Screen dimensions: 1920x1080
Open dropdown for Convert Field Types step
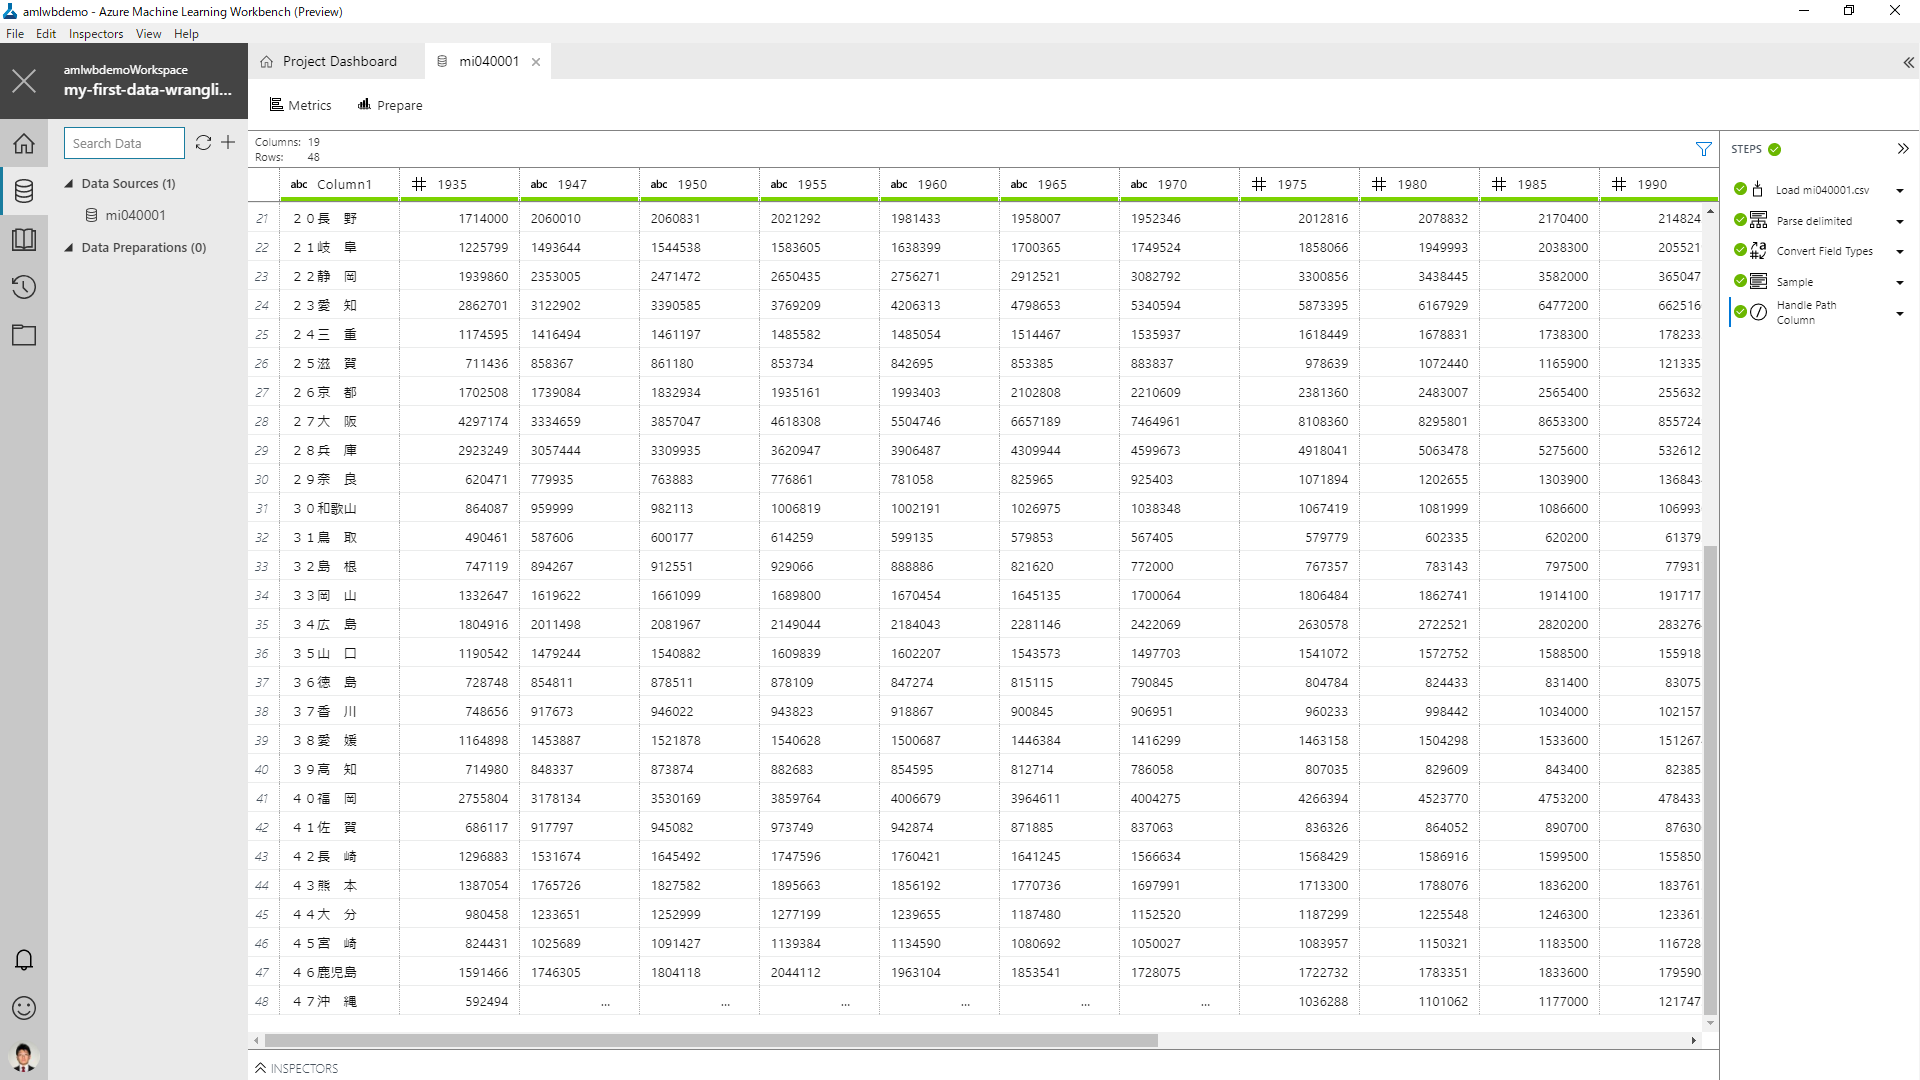[x=1899, y=252]
